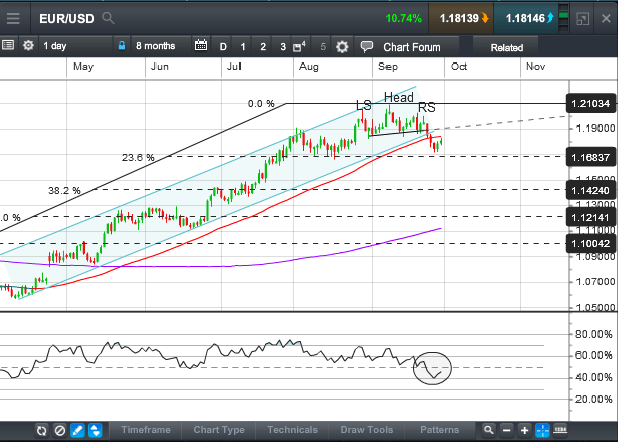Click the Oct month on time axis

pos(459,66)
